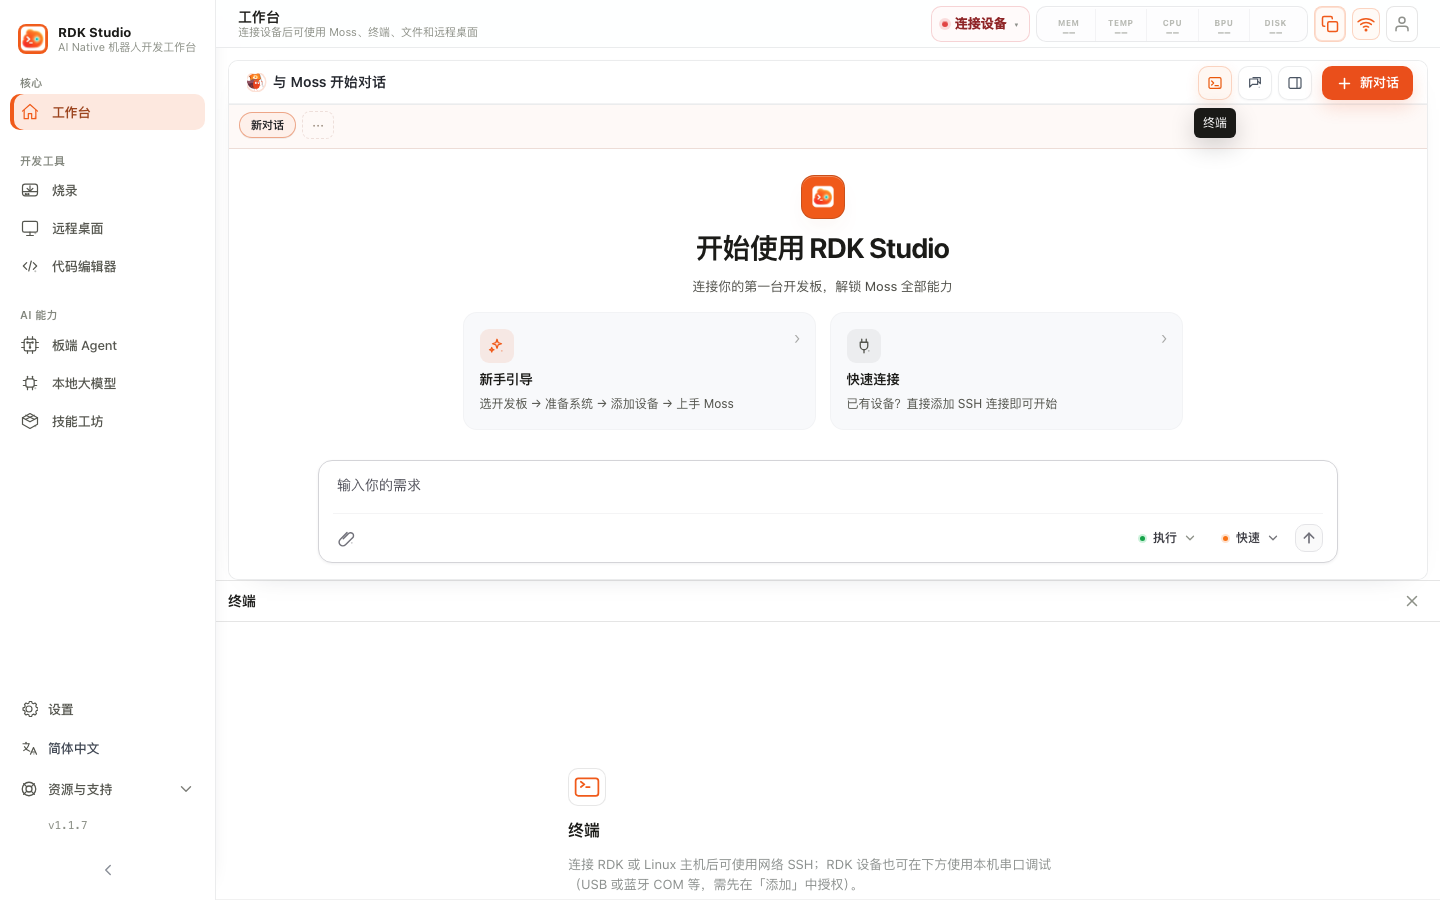
Task: Click the Wi-Fi network icon
Action: [x=1366, y=24]
